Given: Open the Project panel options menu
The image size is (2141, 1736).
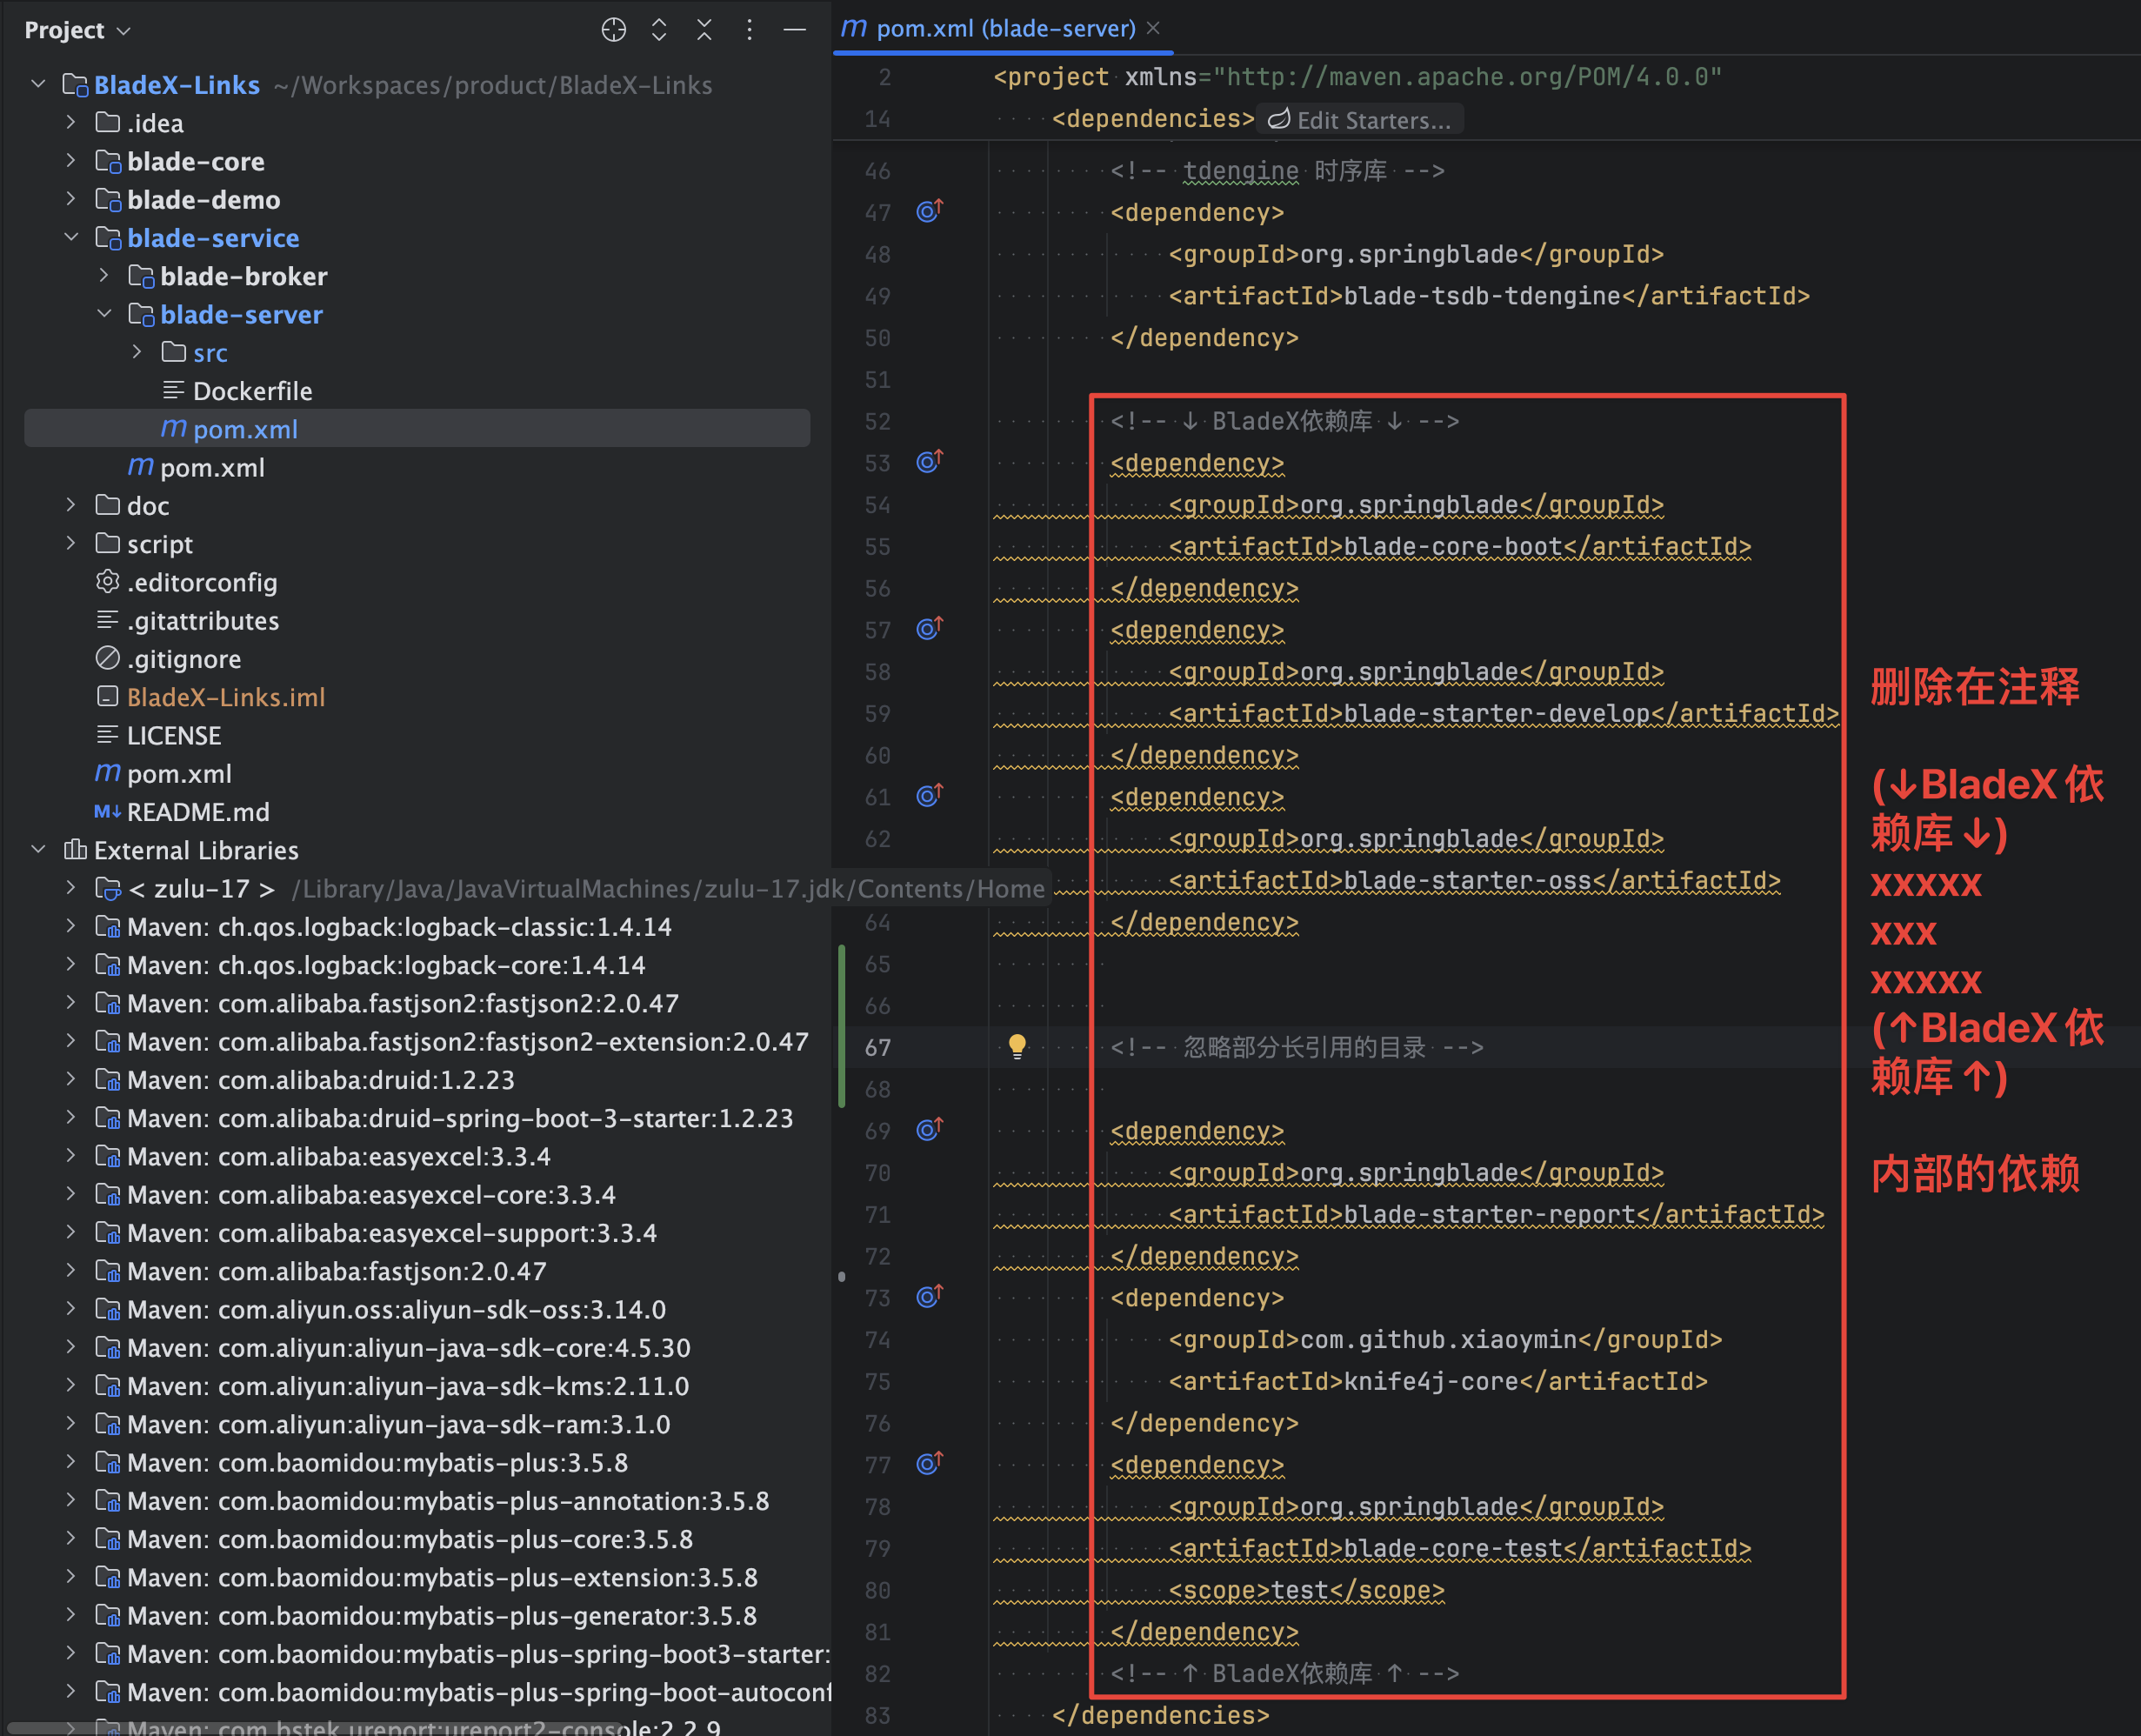Looking at the screenshot, I should [x=749, y=30].
